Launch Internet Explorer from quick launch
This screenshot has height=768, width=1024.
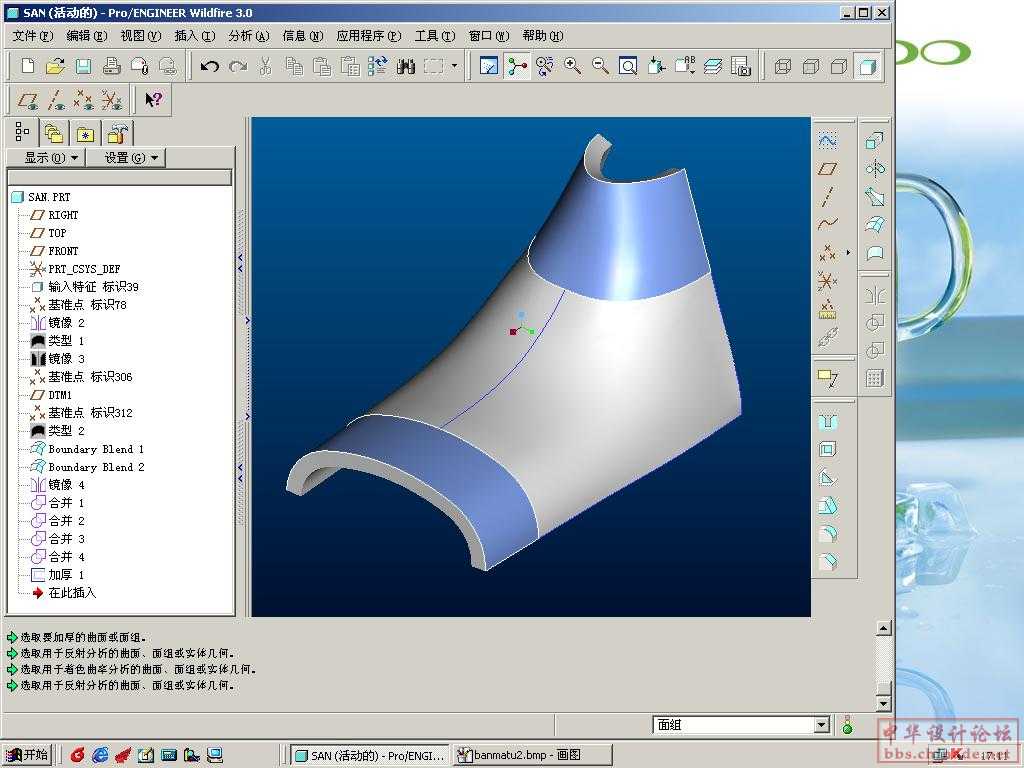tap(100, 755)
